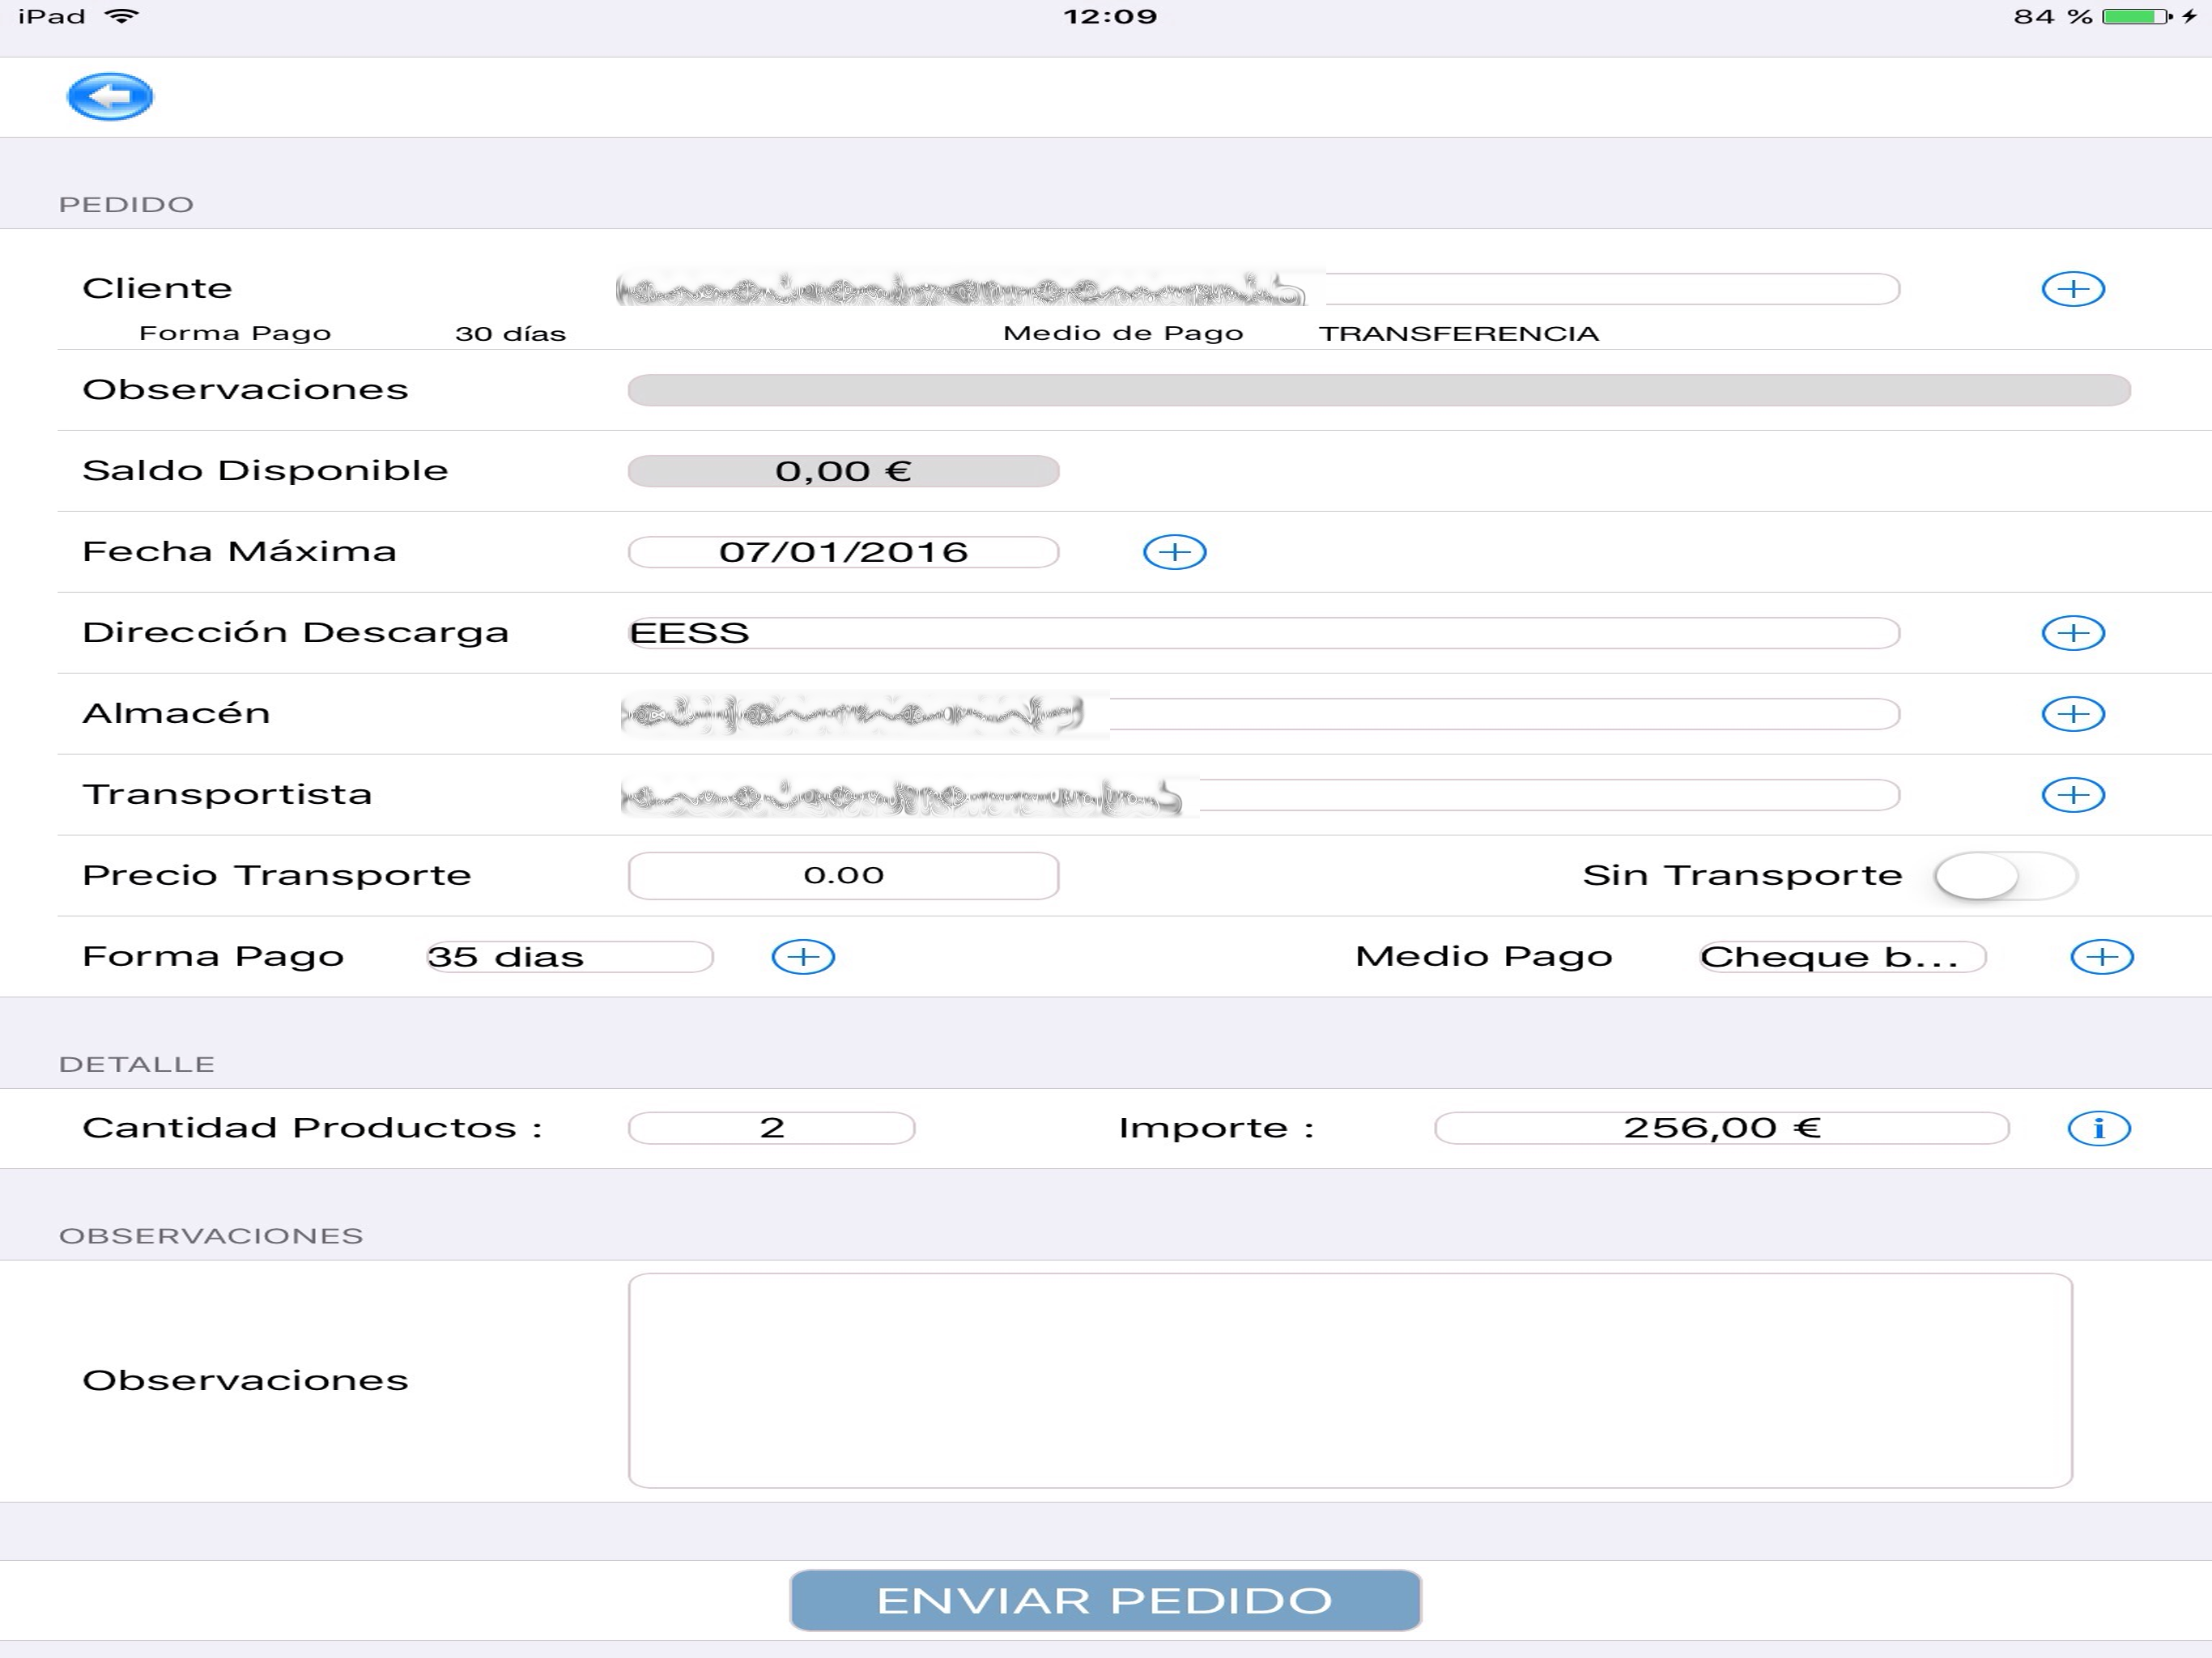Image resolution: width=2212 pixels, height=1658 pixels.
Task: Open the Fecha Máxima date picker plus icon
Action: tap(1175, 552)
